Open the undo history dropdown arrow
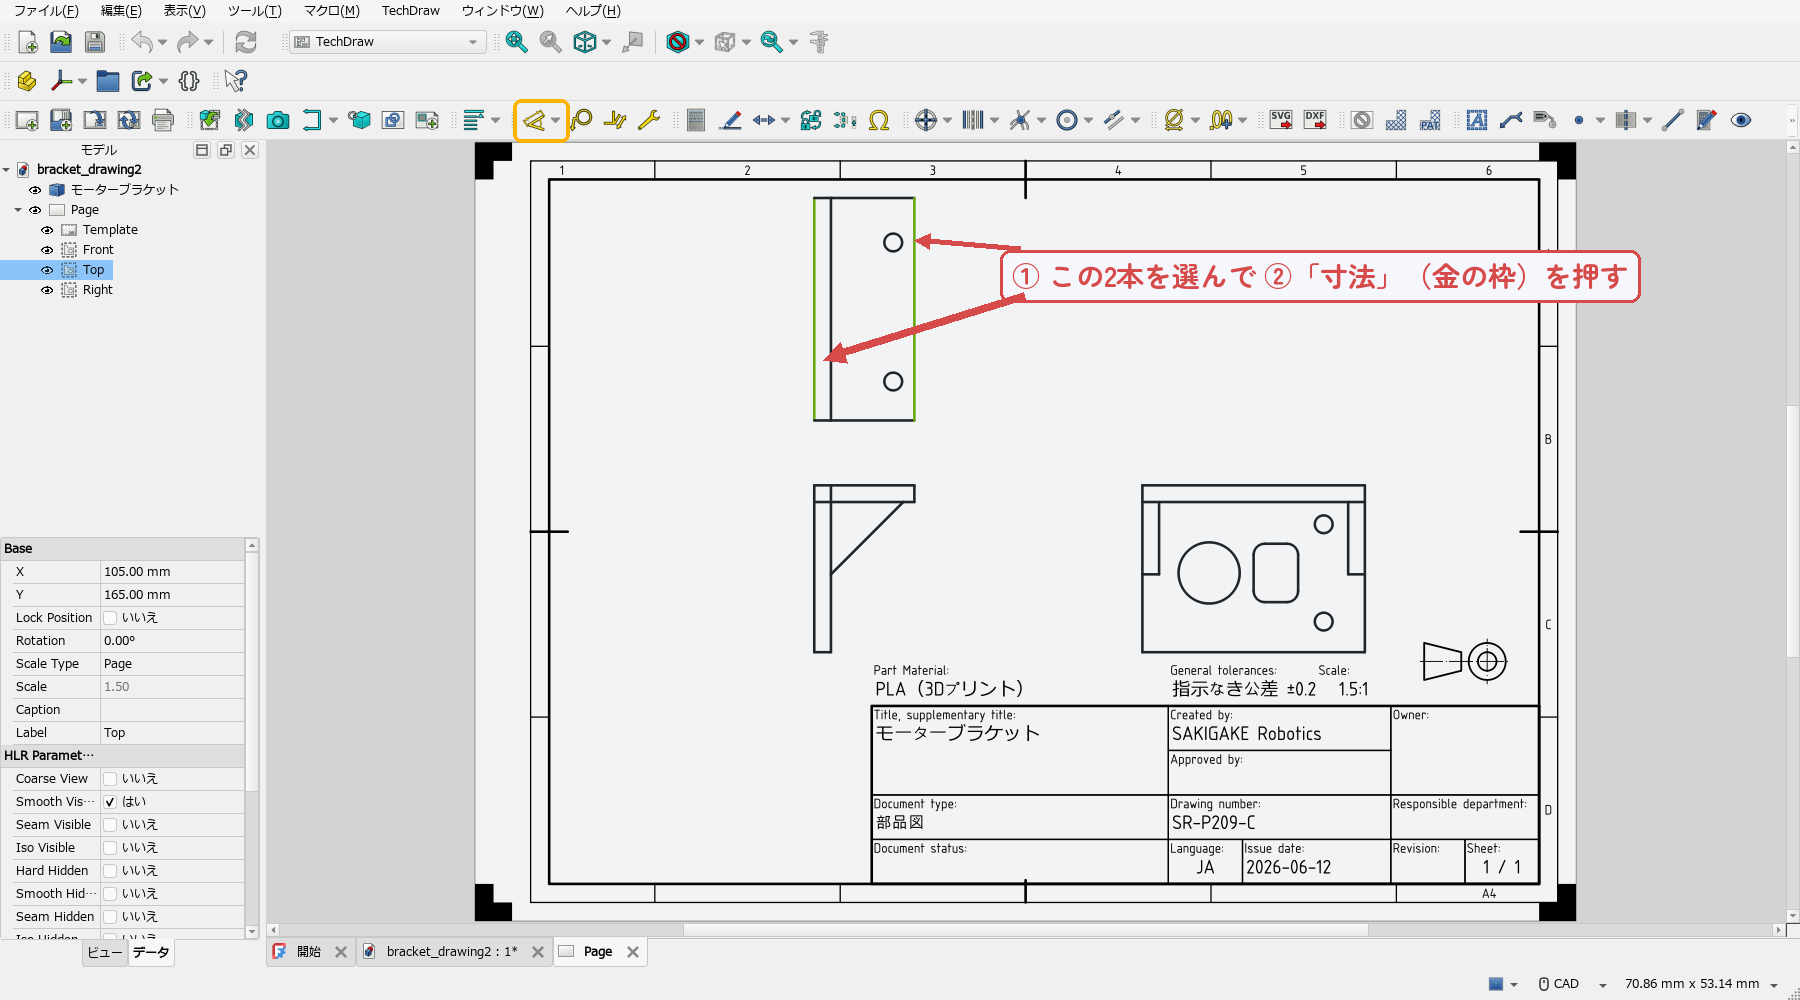The height and width of the screenshot is (1000, 1800). [163, 42]
